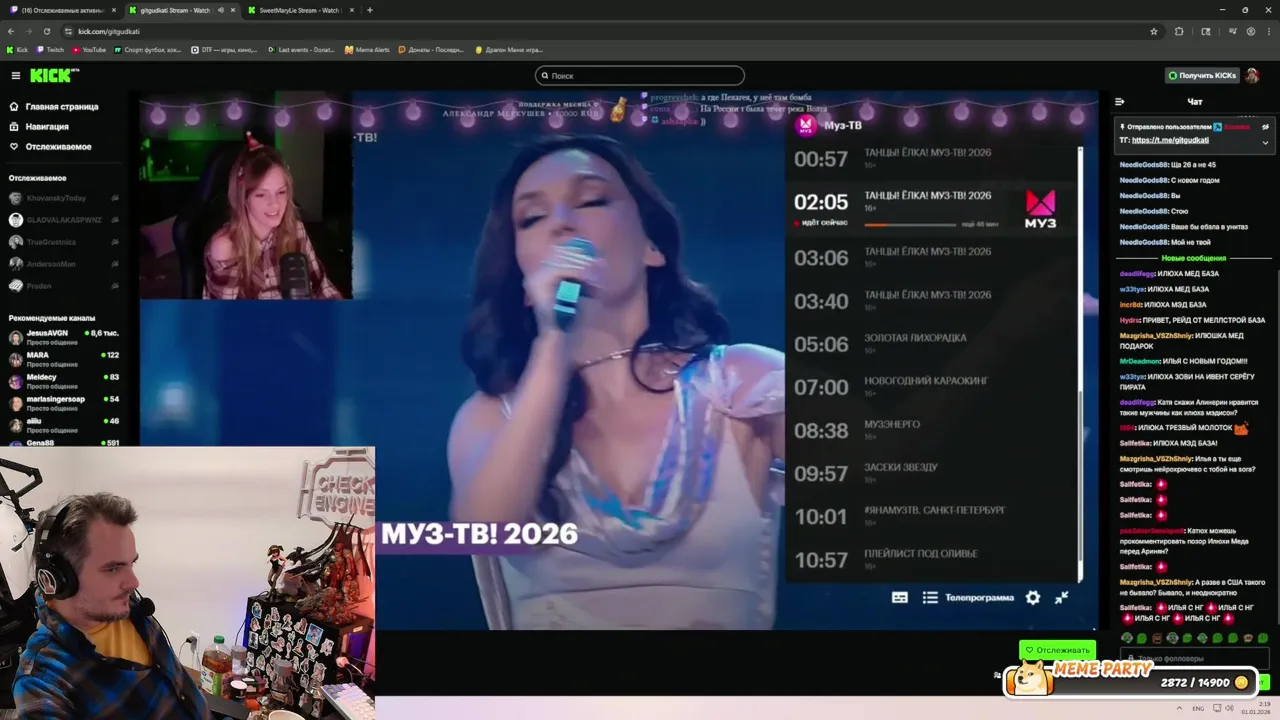This screenshot has width=1280, height=720.
Task: Switch to the Отслеживаемые активные Twitch tab
Action: pyautogui.click(x=62, y=10)
